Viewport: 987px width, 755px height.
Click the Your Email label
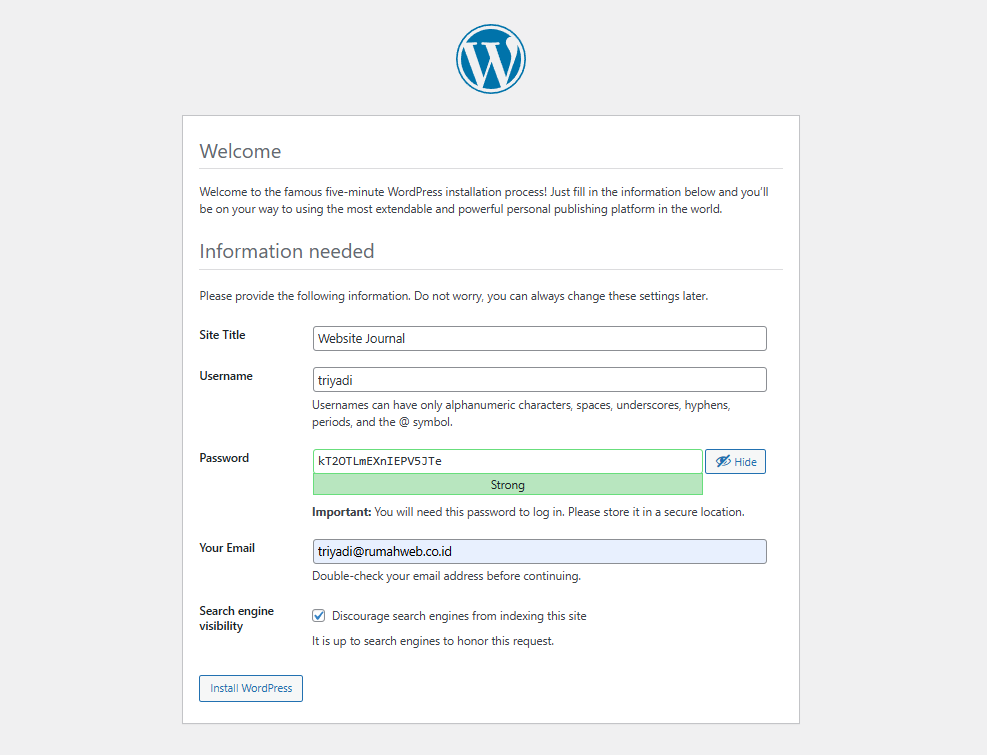click(x=227, y=548)
